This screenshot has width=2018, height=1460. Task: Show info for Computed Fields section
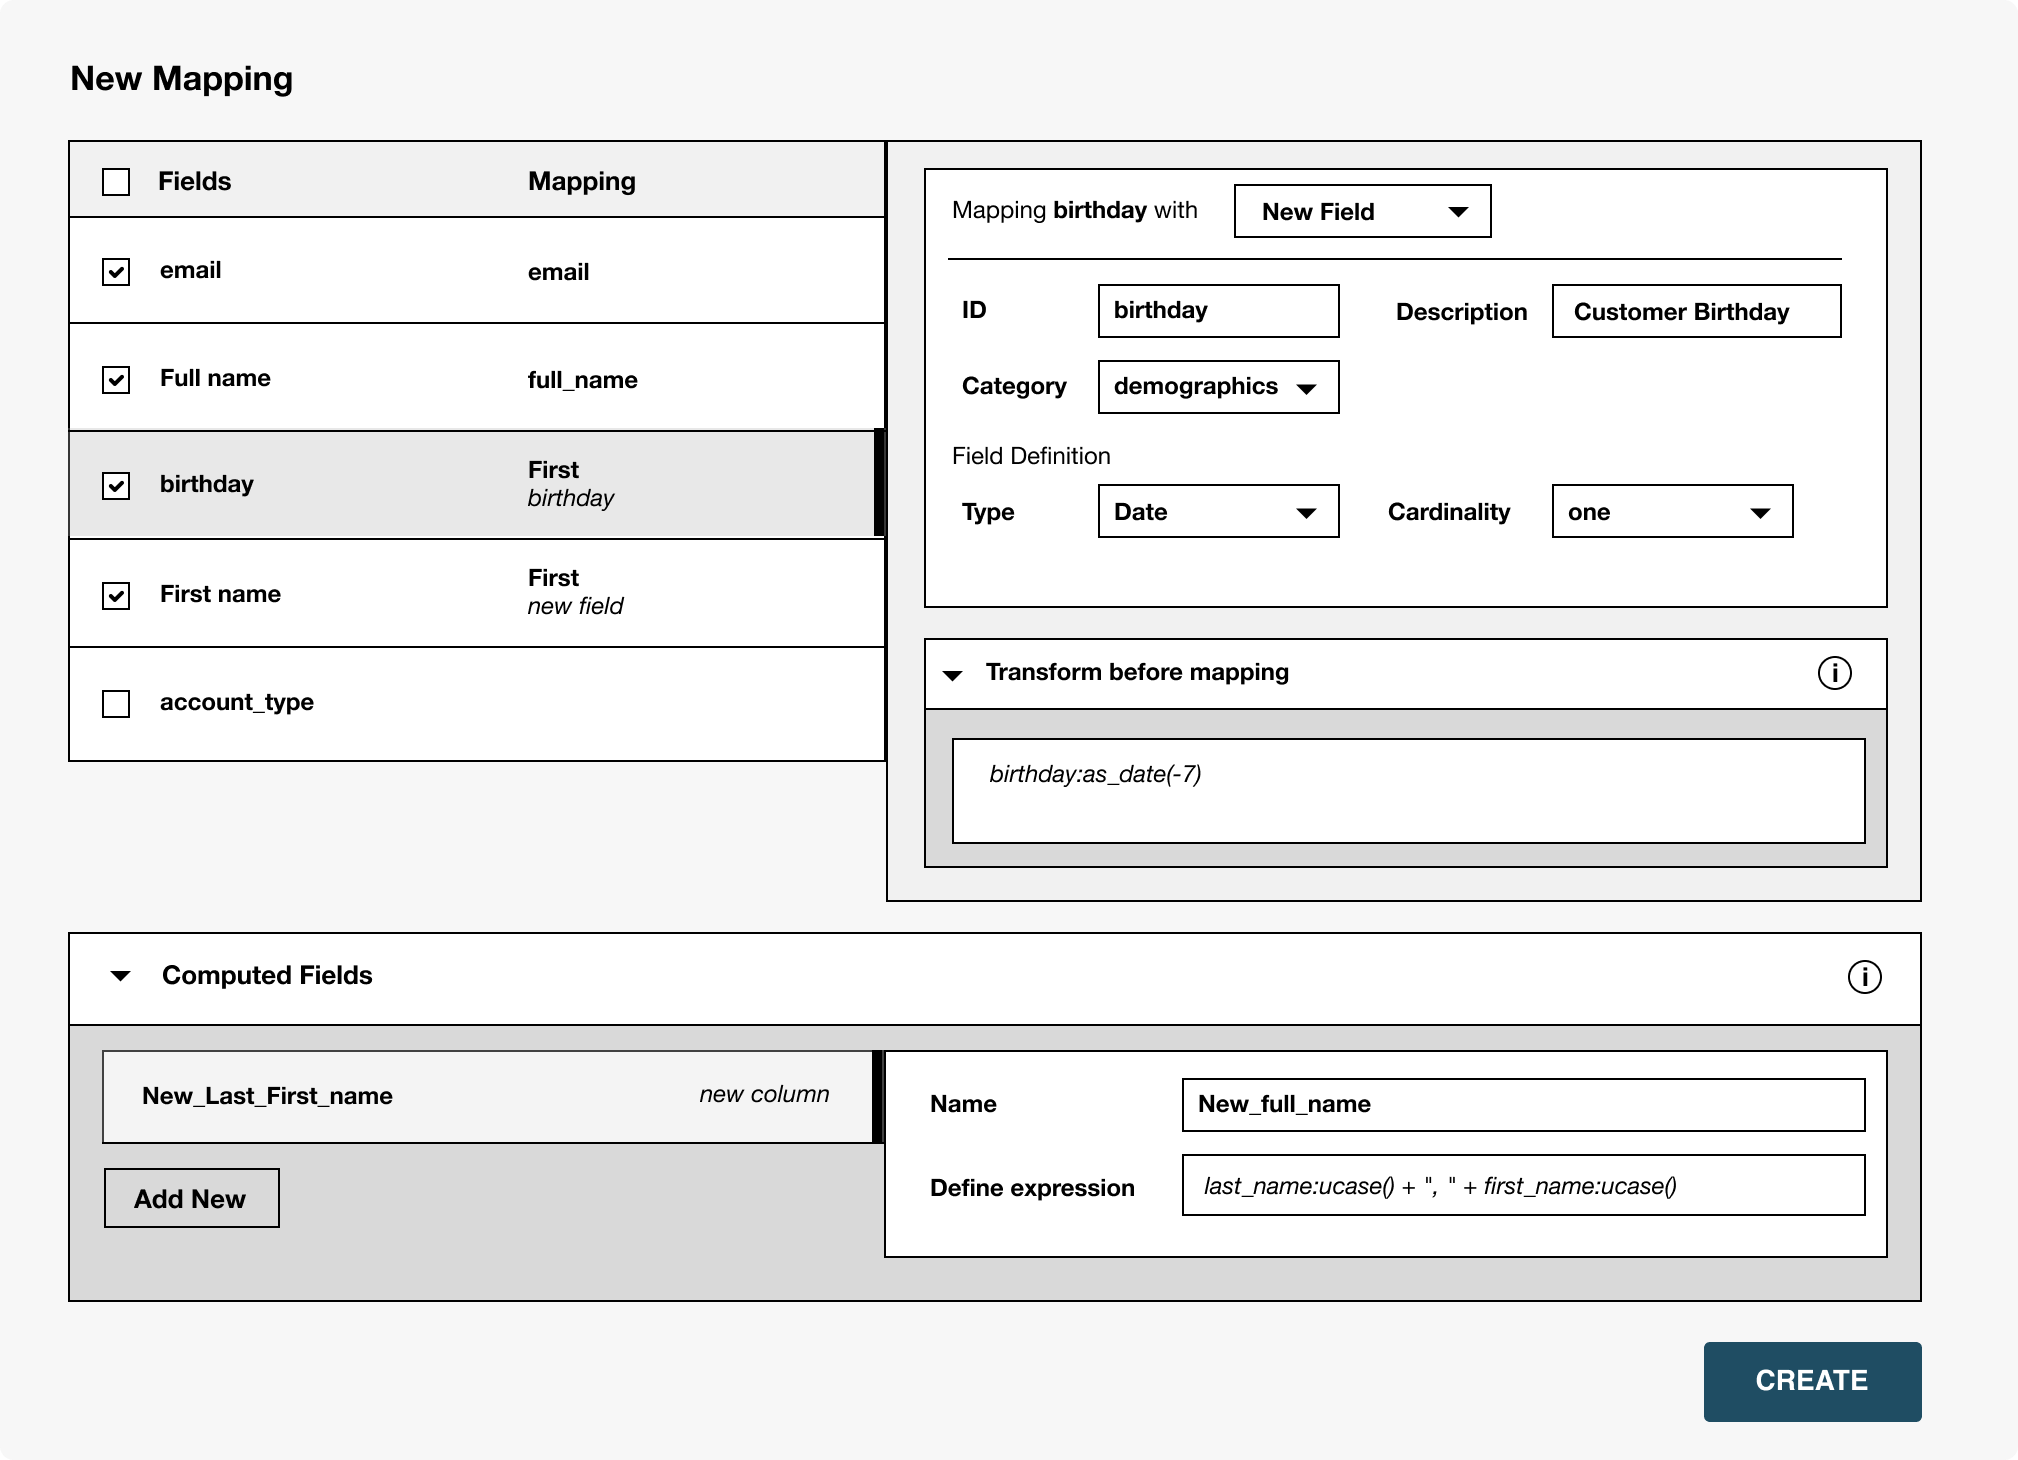coord(1864,977)
